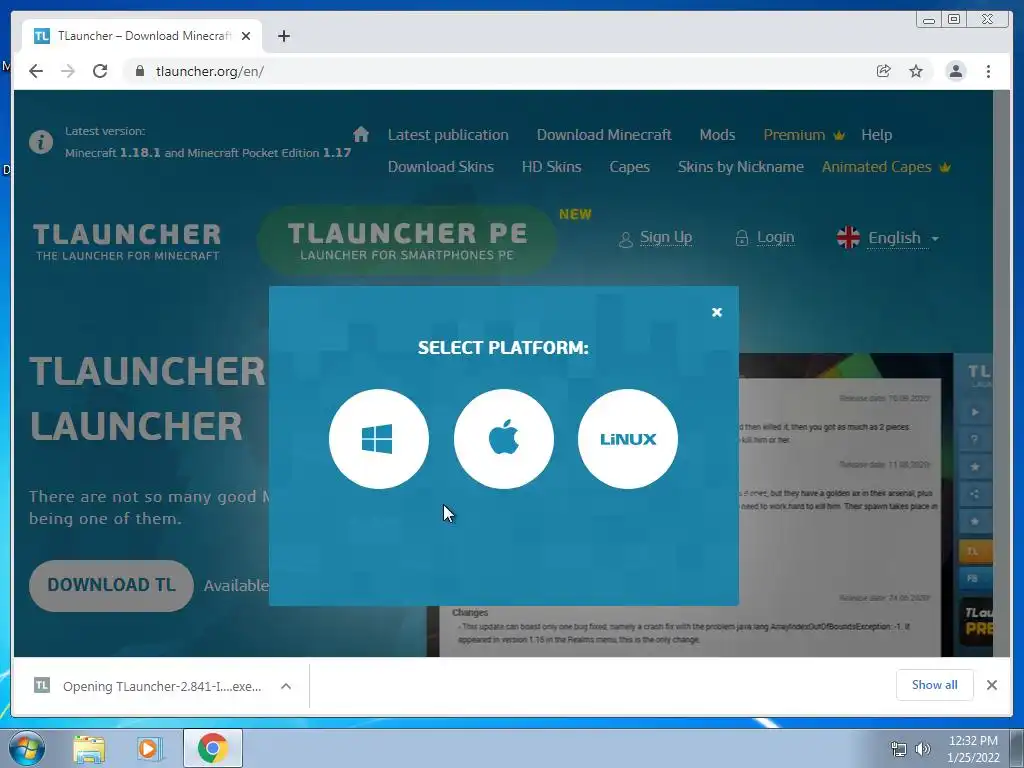Open the media player taskbar icon
This screenshot has height=768, width=1024.
coord(149,748)
